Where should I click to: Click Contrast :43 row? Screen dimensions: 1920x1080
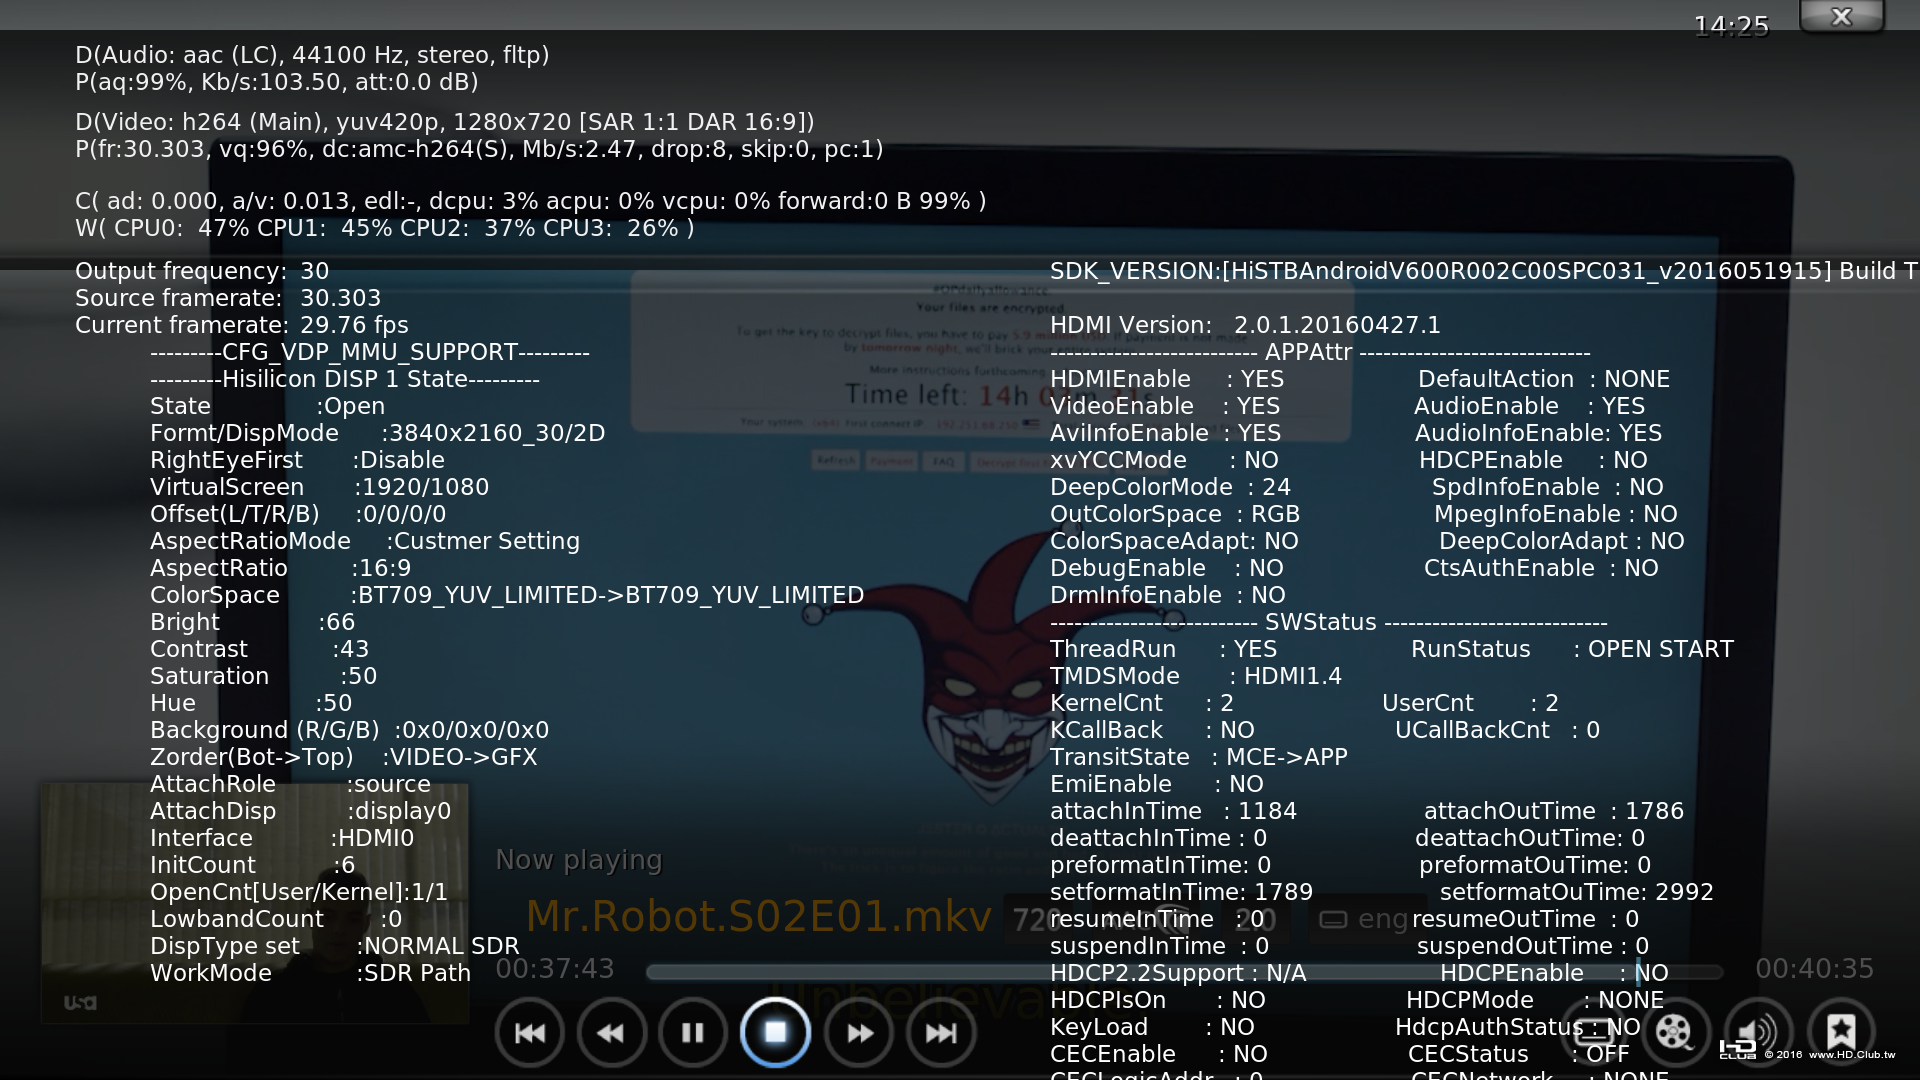260,649
